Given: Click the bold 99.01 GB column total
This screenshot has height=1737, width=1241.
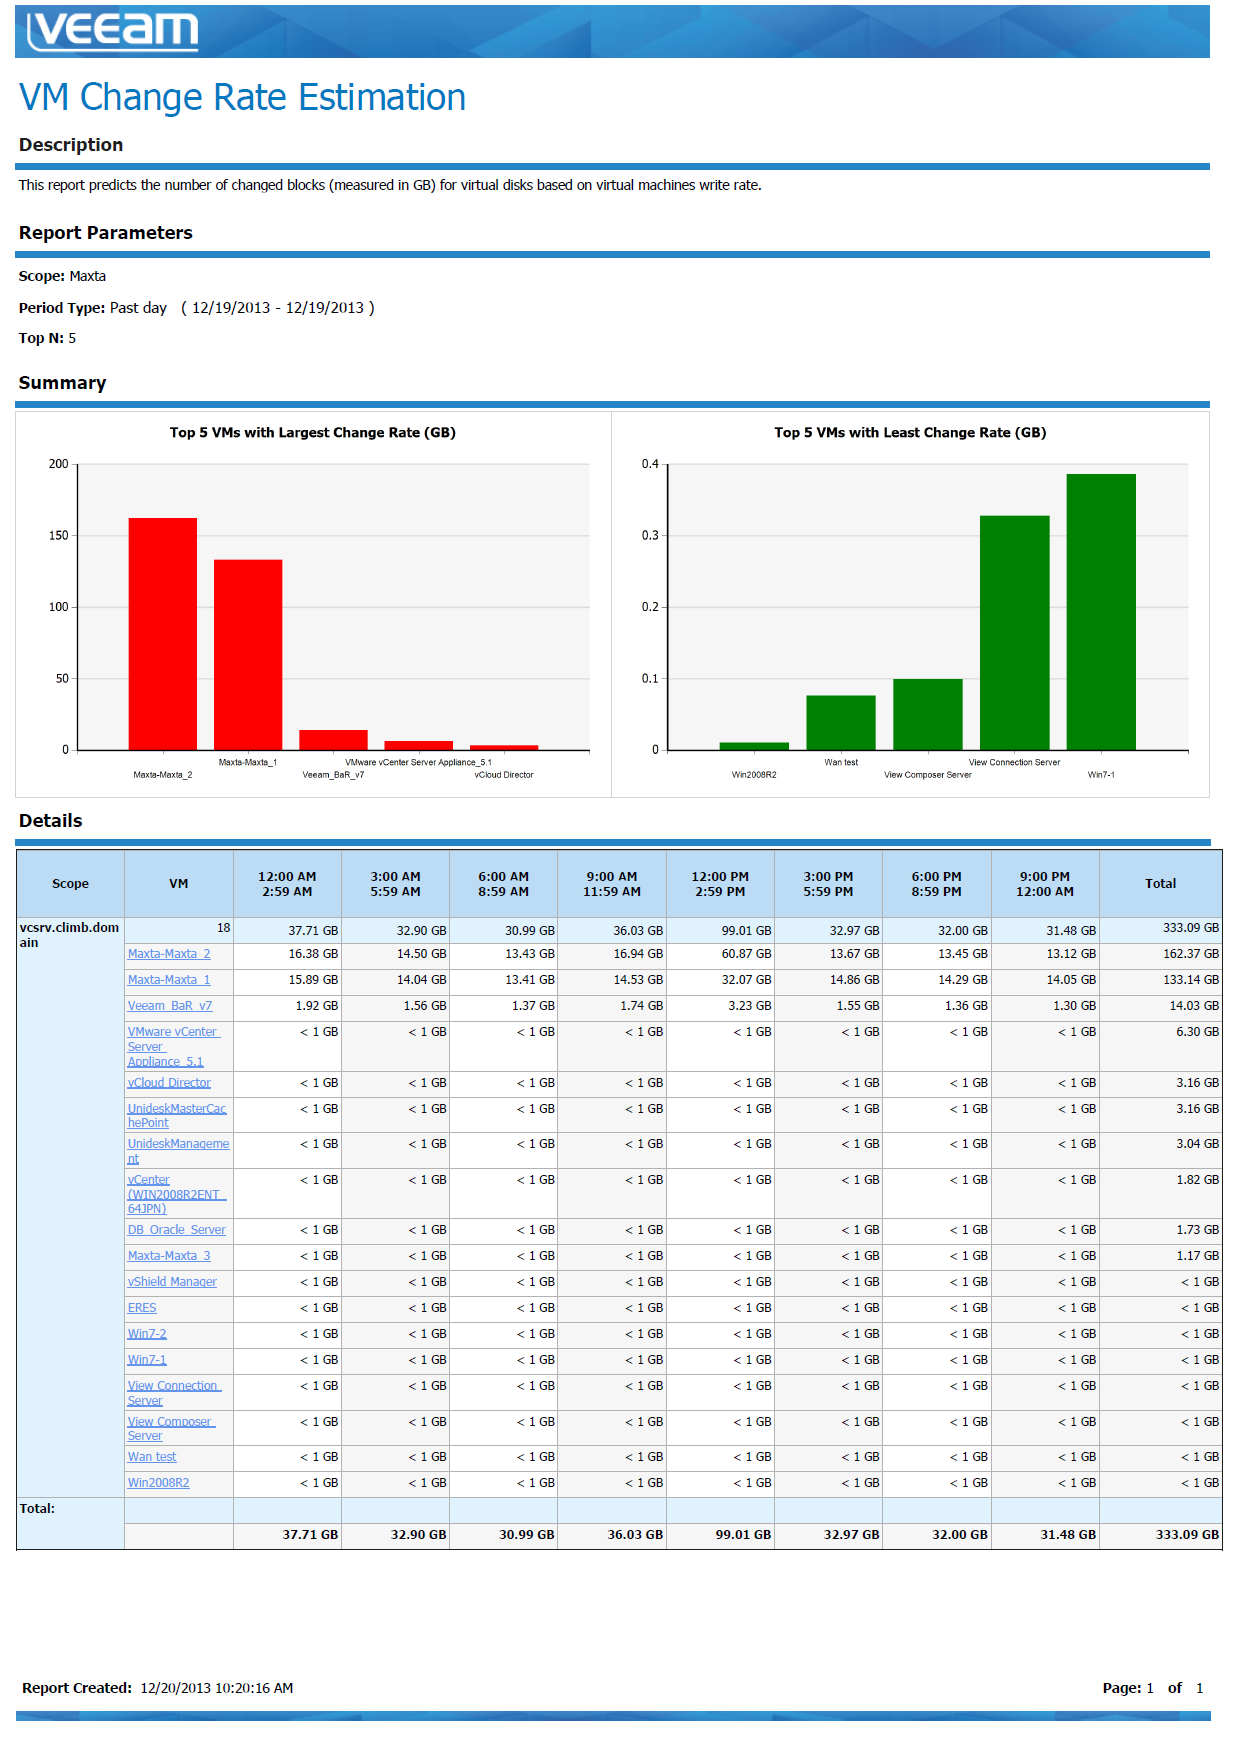Looking at the screenshot, I should (x=743, y=1535).
